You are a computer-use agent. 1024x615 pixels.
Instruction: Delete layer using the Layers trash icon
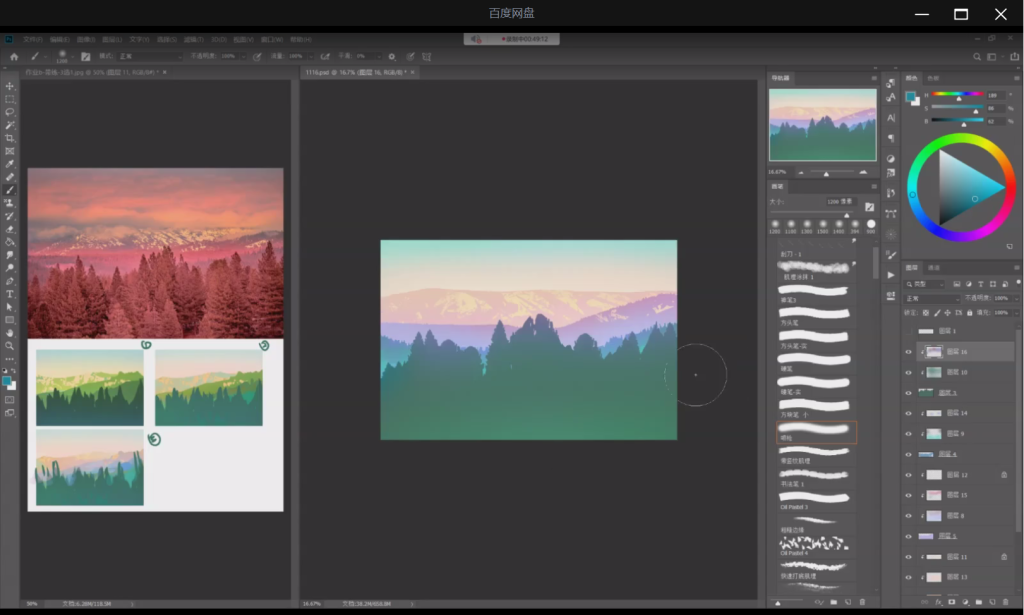[1007, 603]
